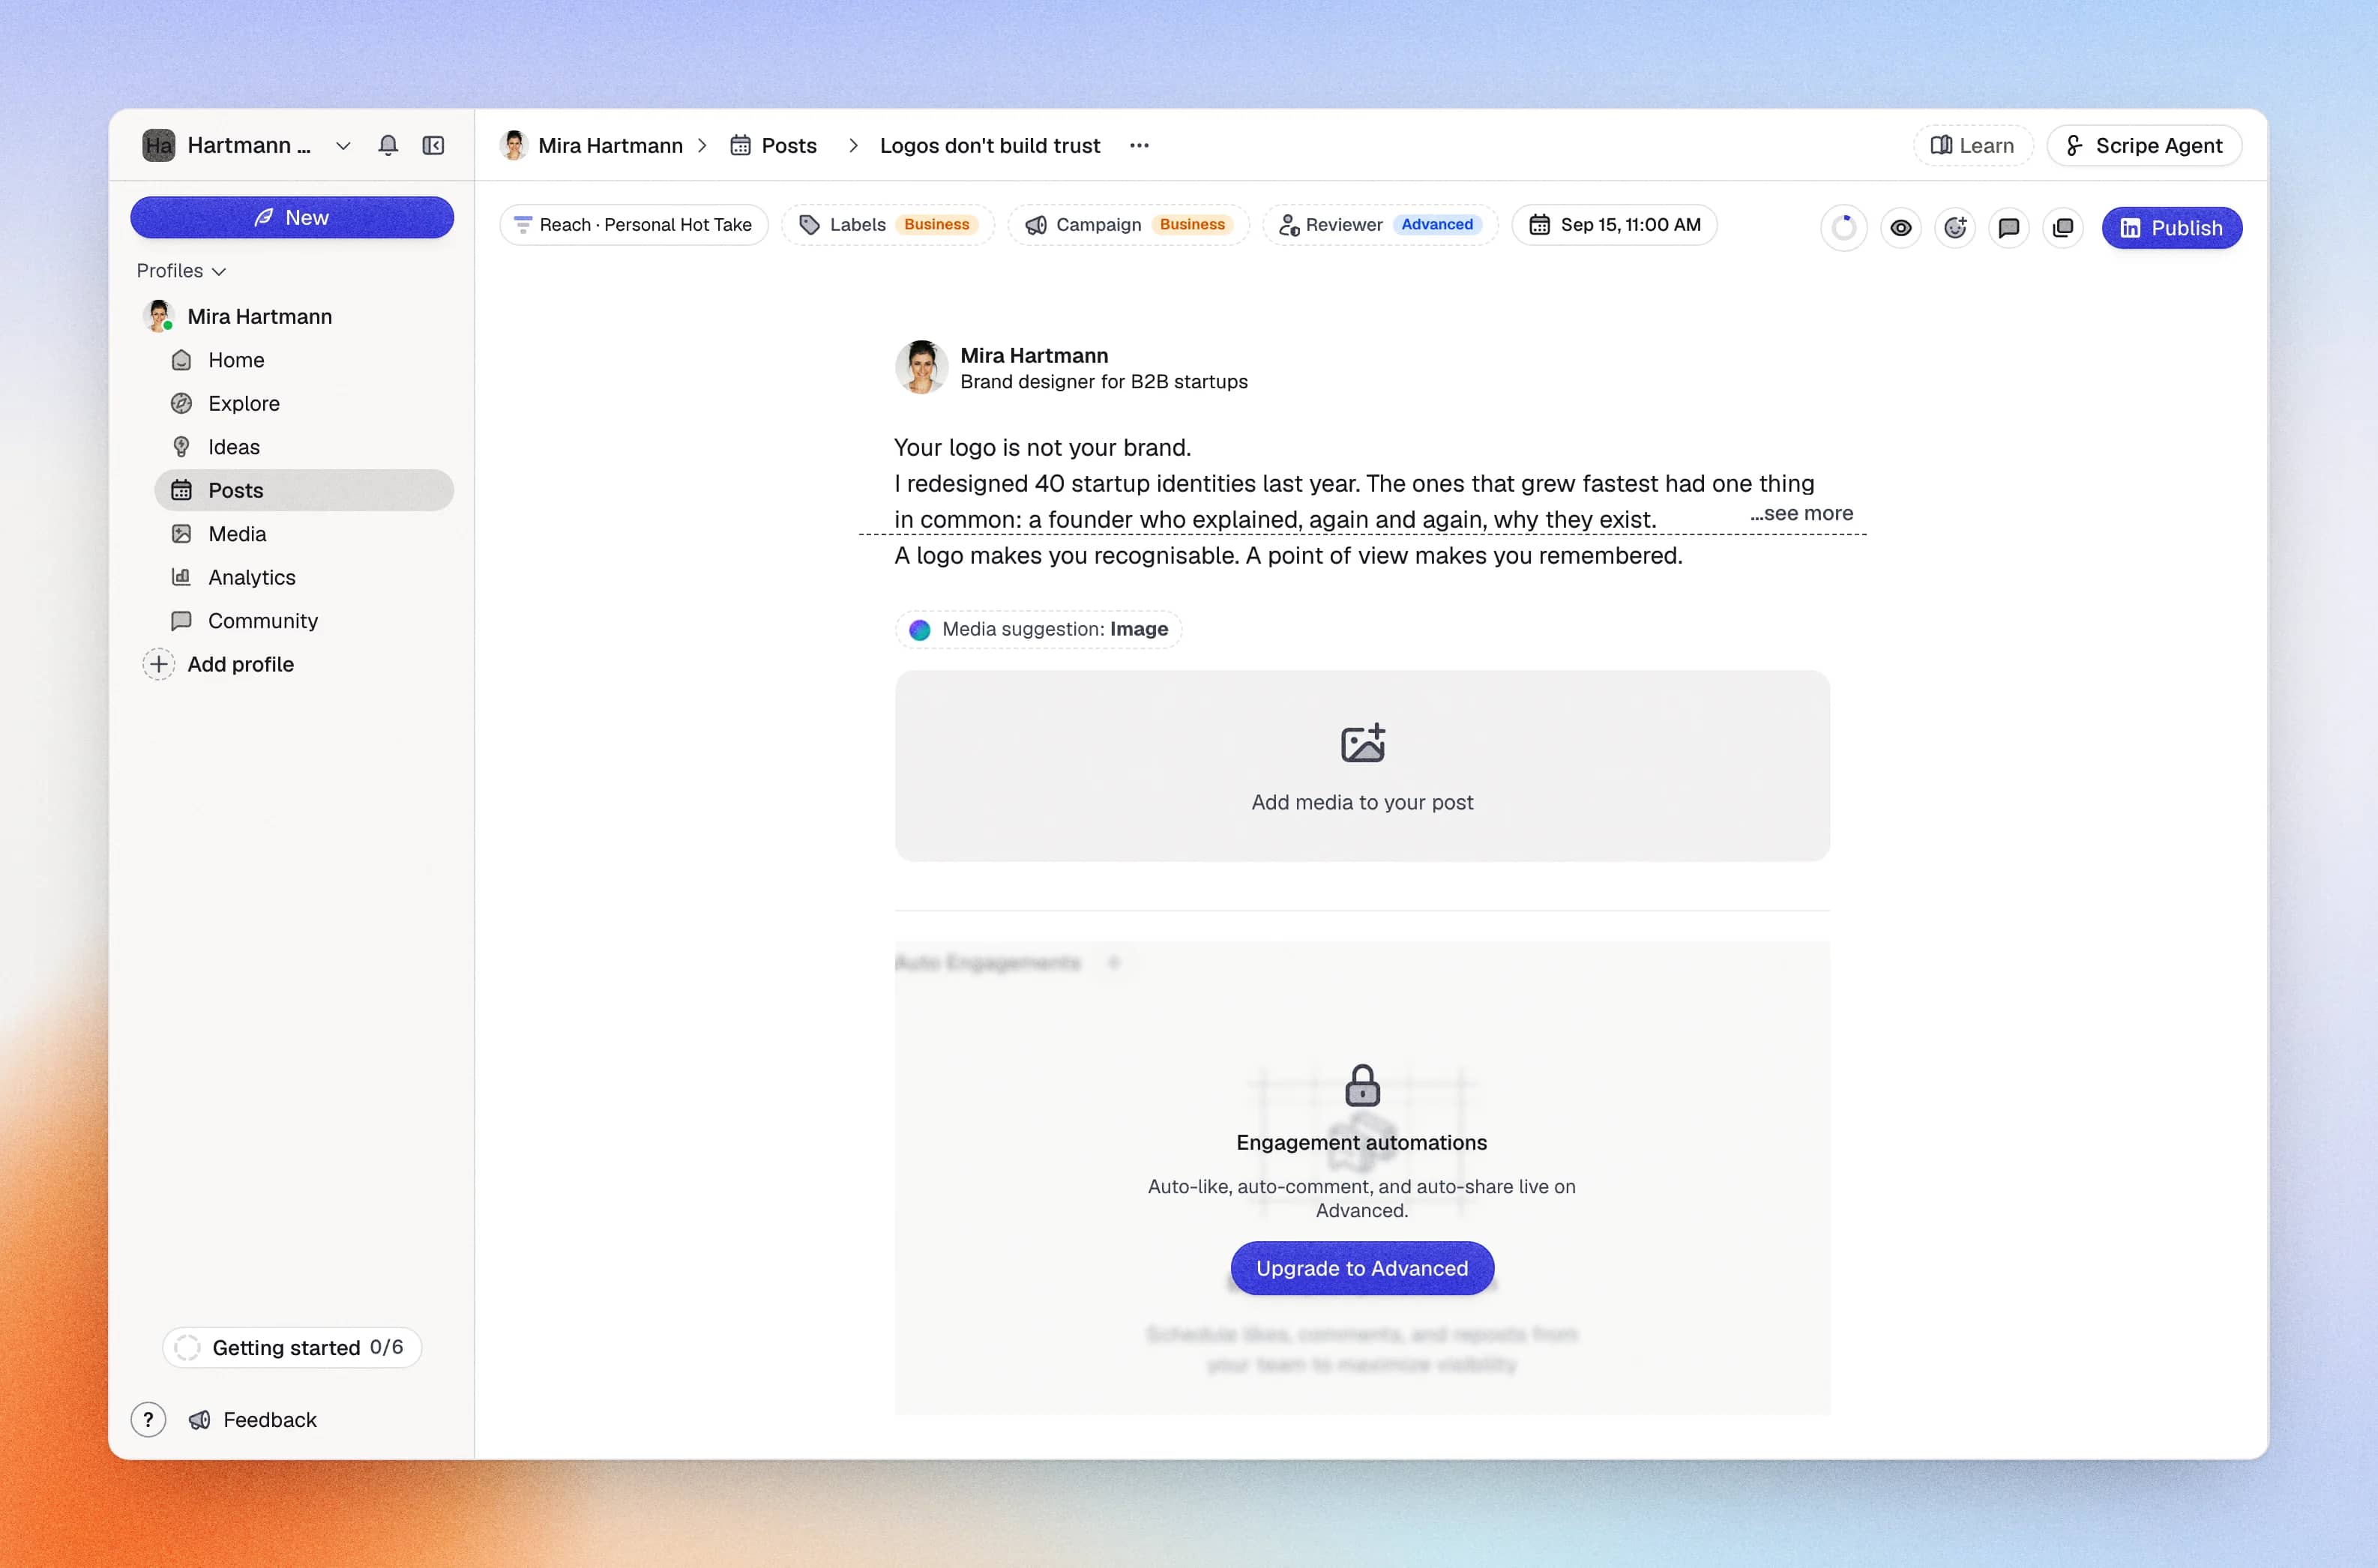Launch Scripe Agent
Viewport: 2378px width, 1568px height.
(2144, 145)
